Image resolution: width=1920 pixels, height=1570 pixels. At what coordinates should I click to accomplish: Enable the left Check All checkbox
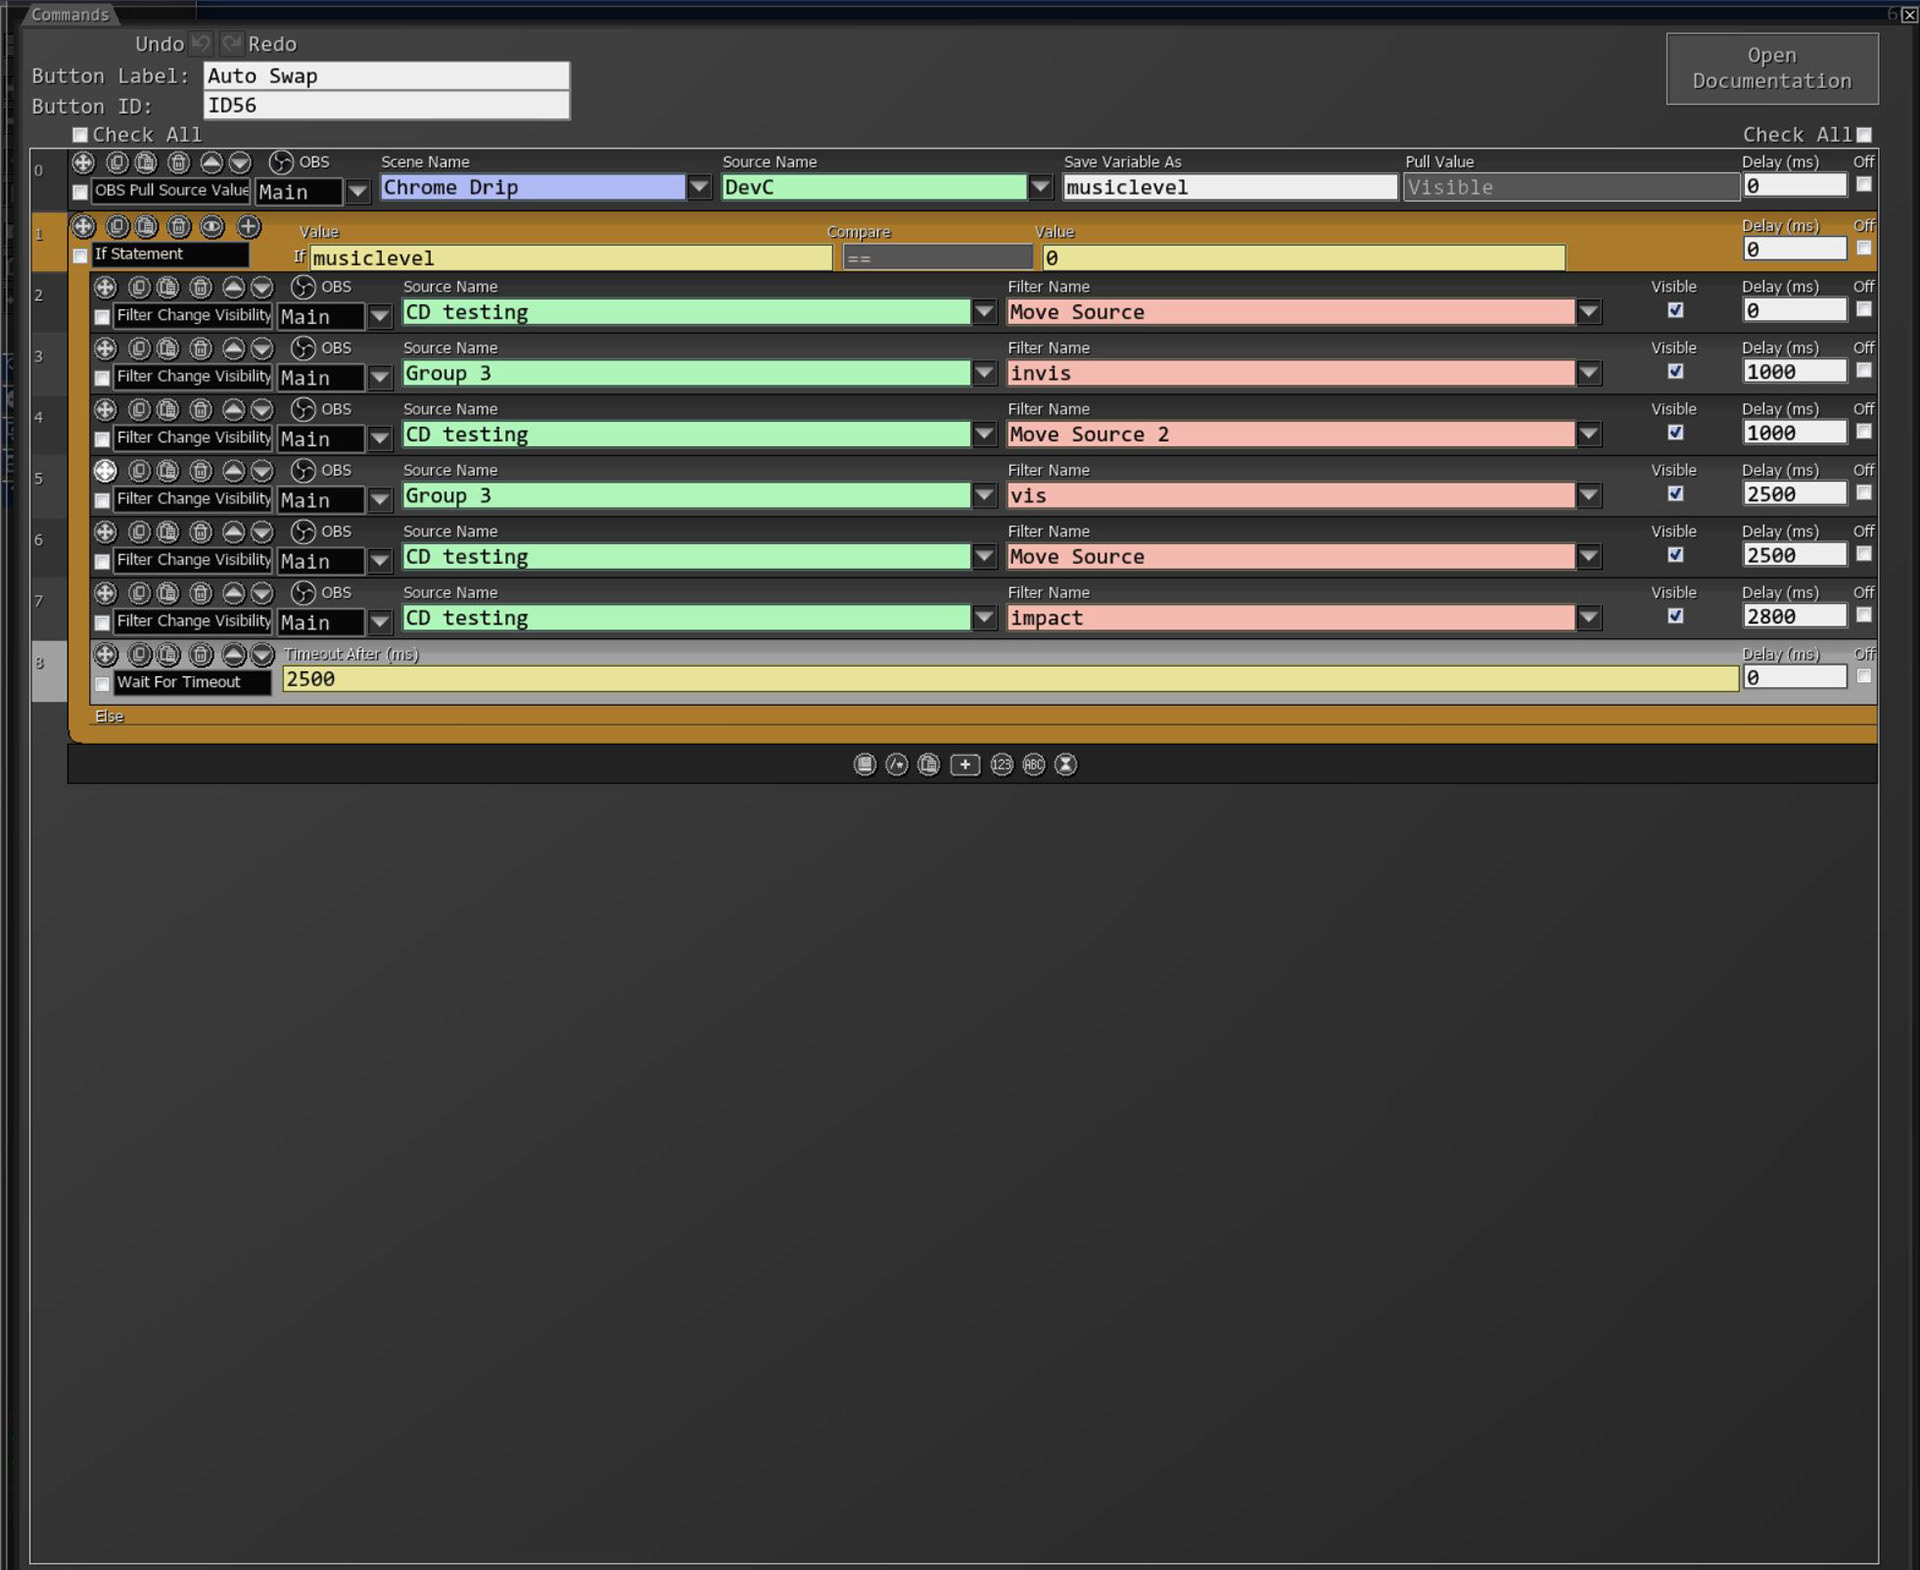pyautogui.click(x=80, y=135)
